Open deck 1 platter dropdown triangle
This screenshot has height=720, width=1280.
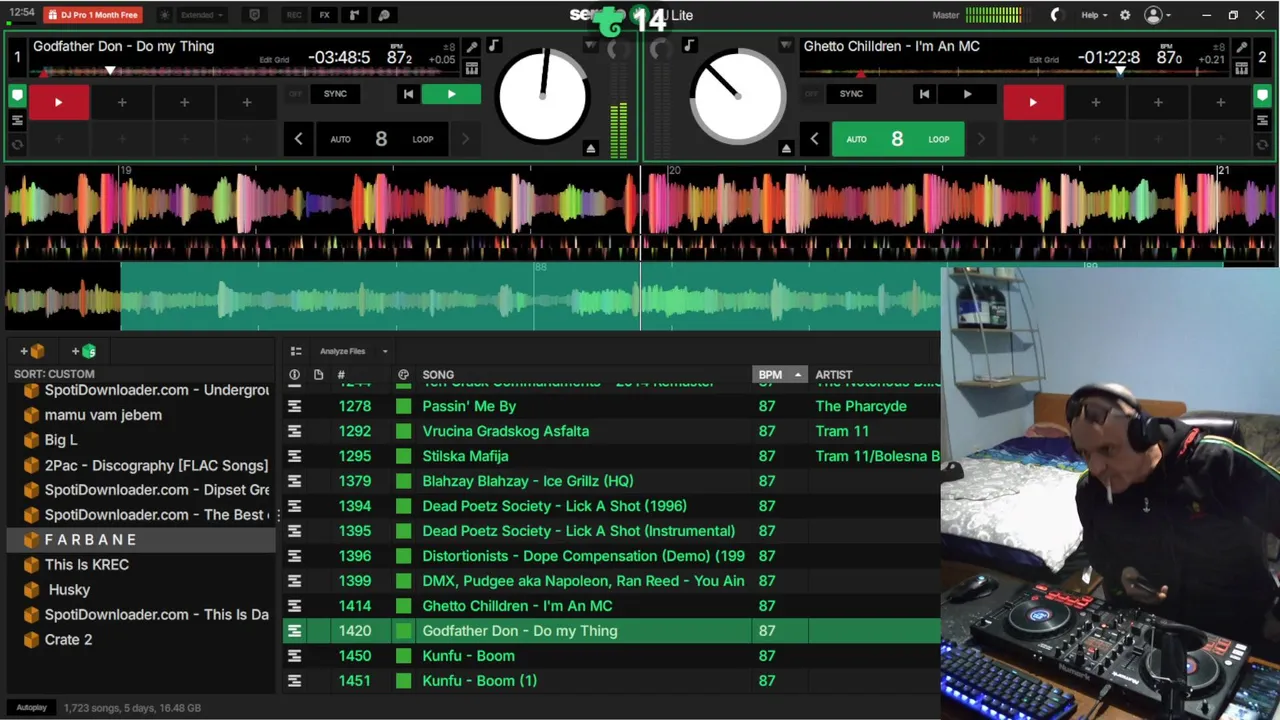click(x=590, y=46)
